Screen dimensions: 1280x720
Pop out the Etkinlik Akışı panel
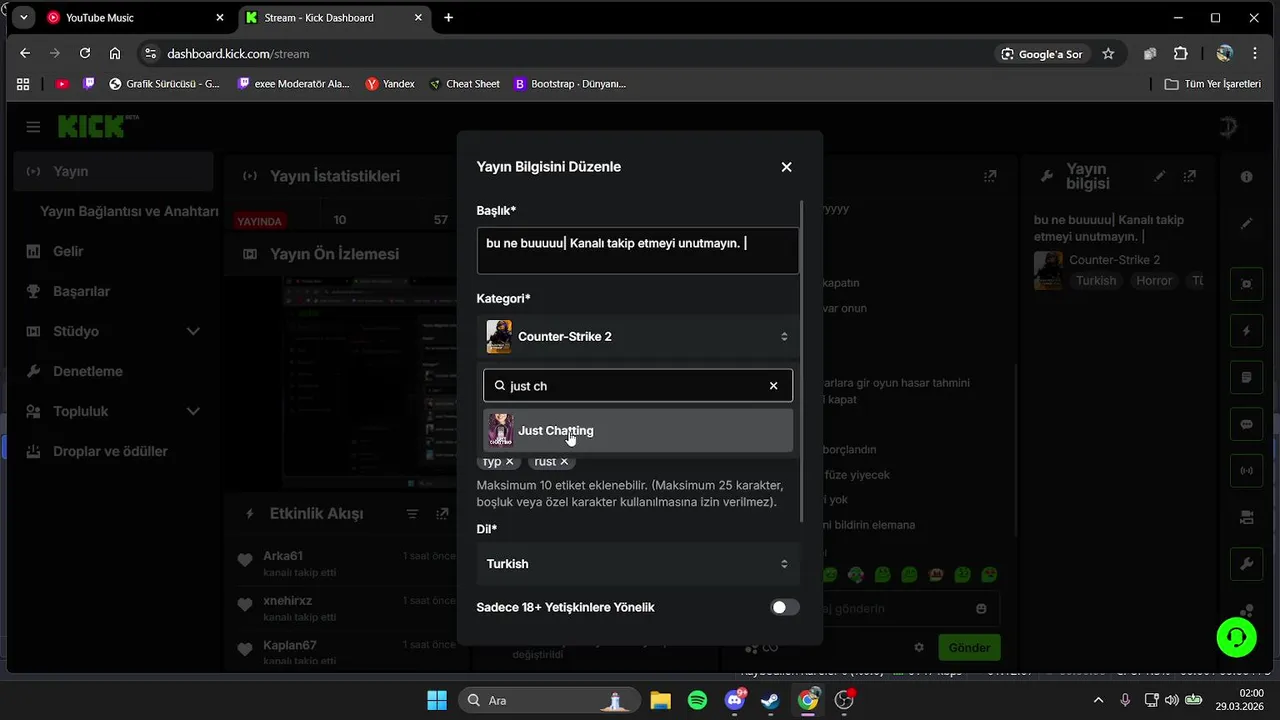coord(442,514)
